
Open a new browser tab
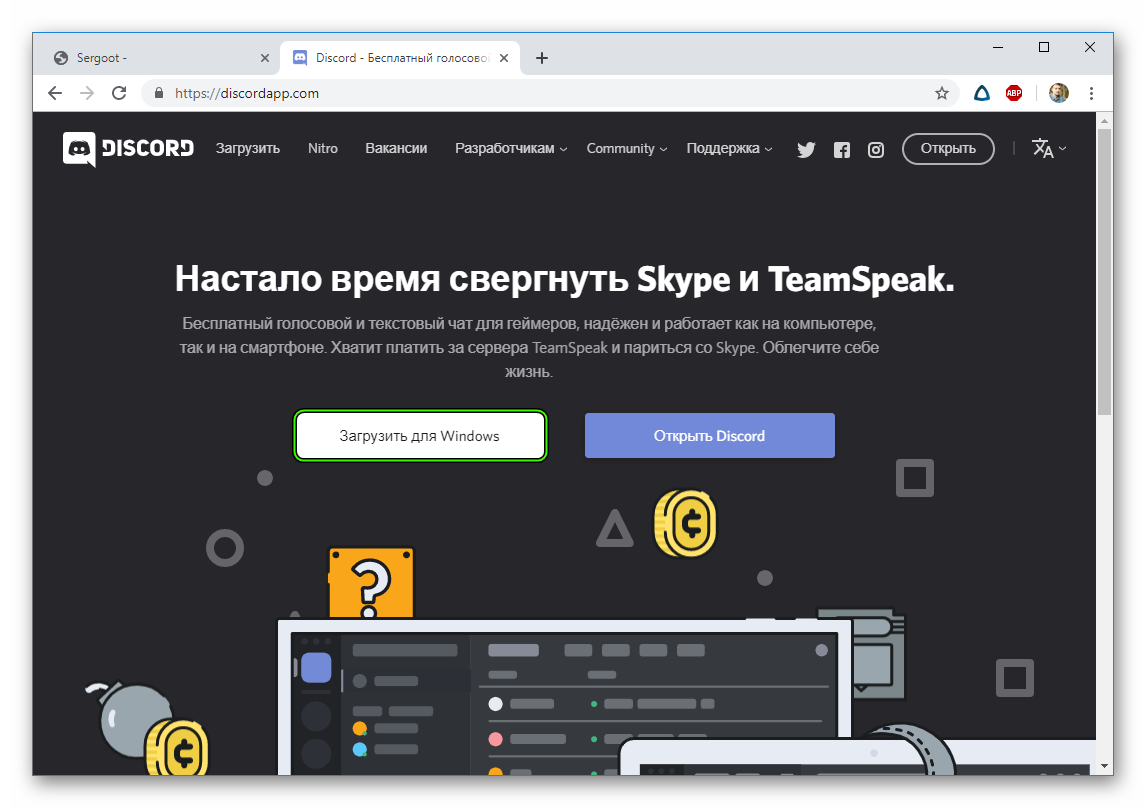(542, 58)
